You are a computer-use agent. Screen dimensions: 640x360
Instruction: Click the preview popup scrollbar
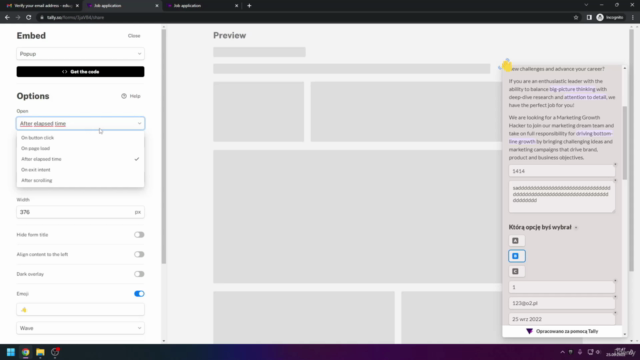pyautogui.click(x=624, y=143)
